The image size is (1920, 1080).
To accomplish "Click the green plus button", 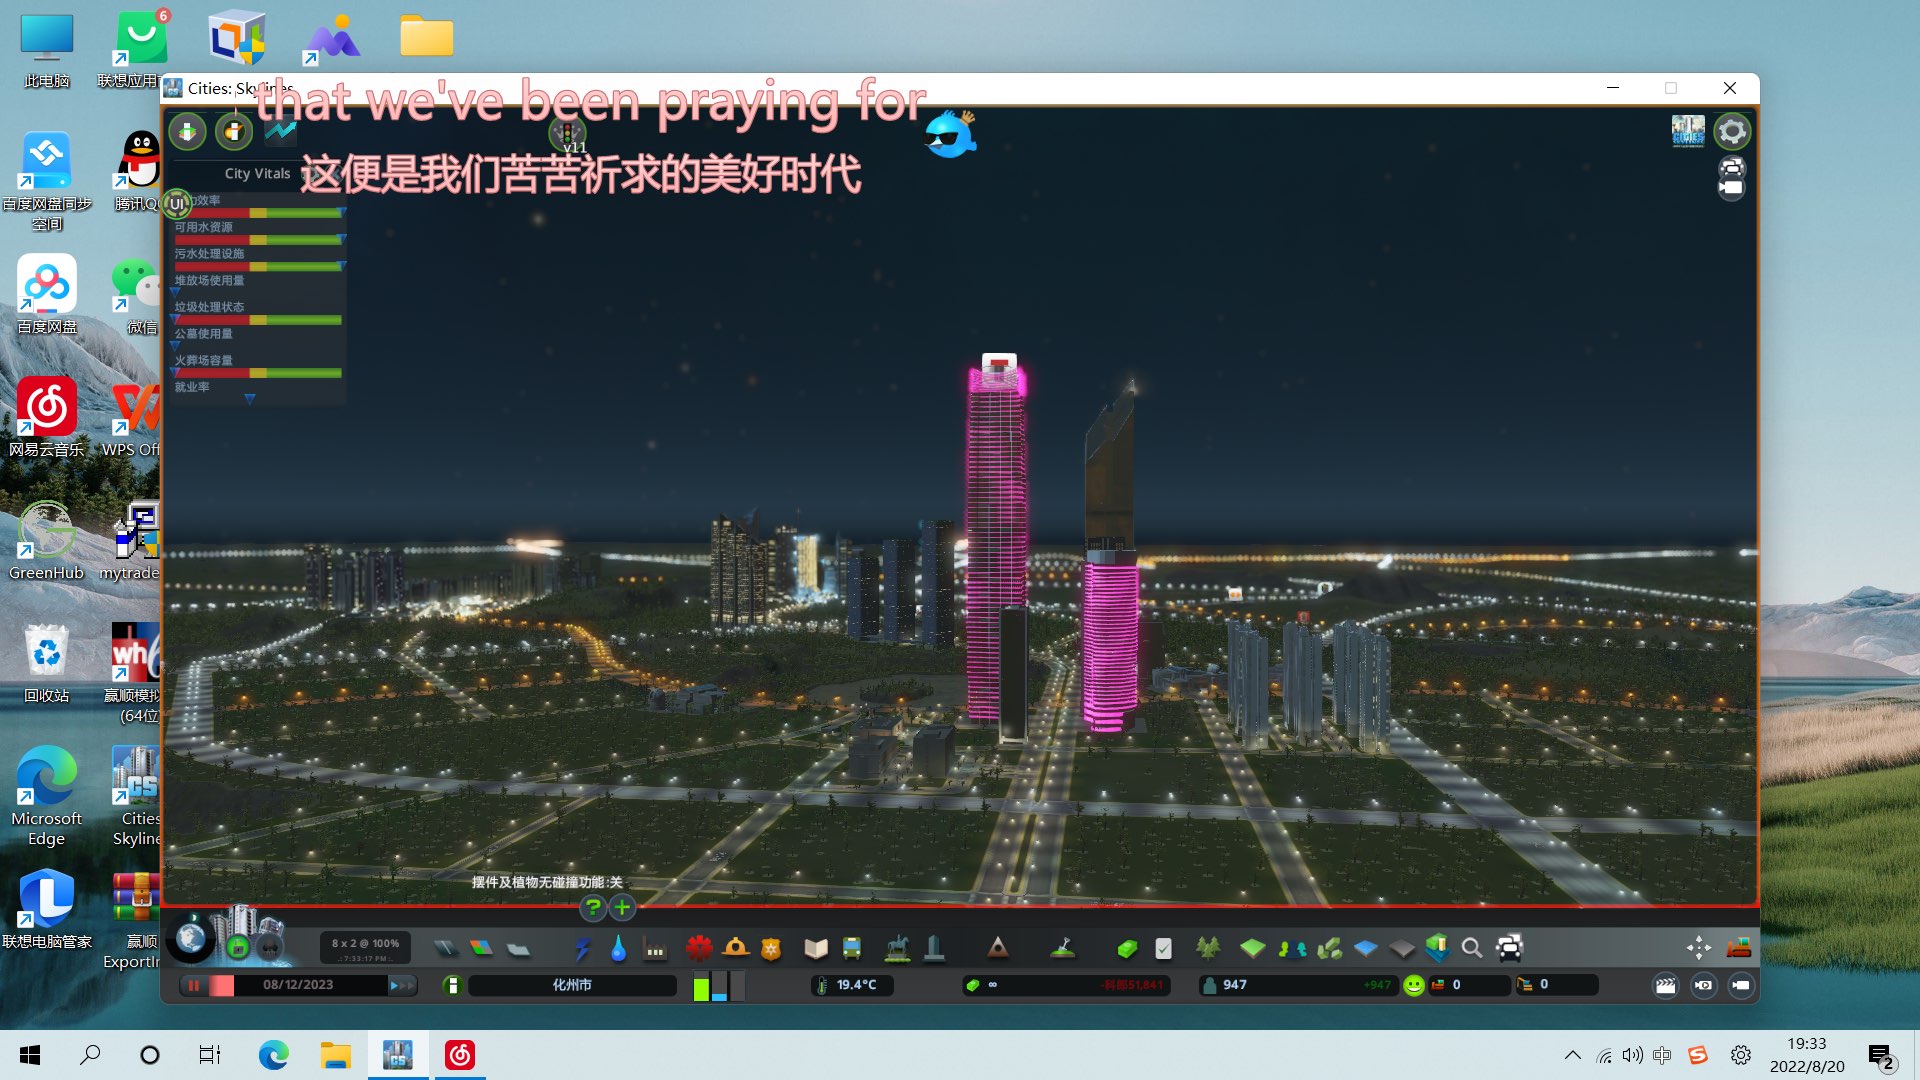I will click(x=622, y=908).
